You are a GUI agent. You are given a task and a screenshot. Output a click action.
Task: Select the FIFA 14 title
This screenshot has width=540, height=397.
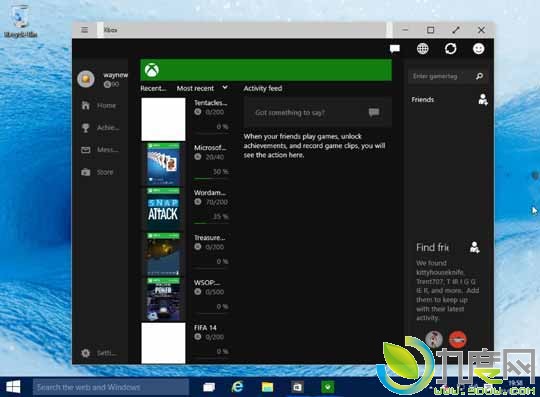coord(205,328)
